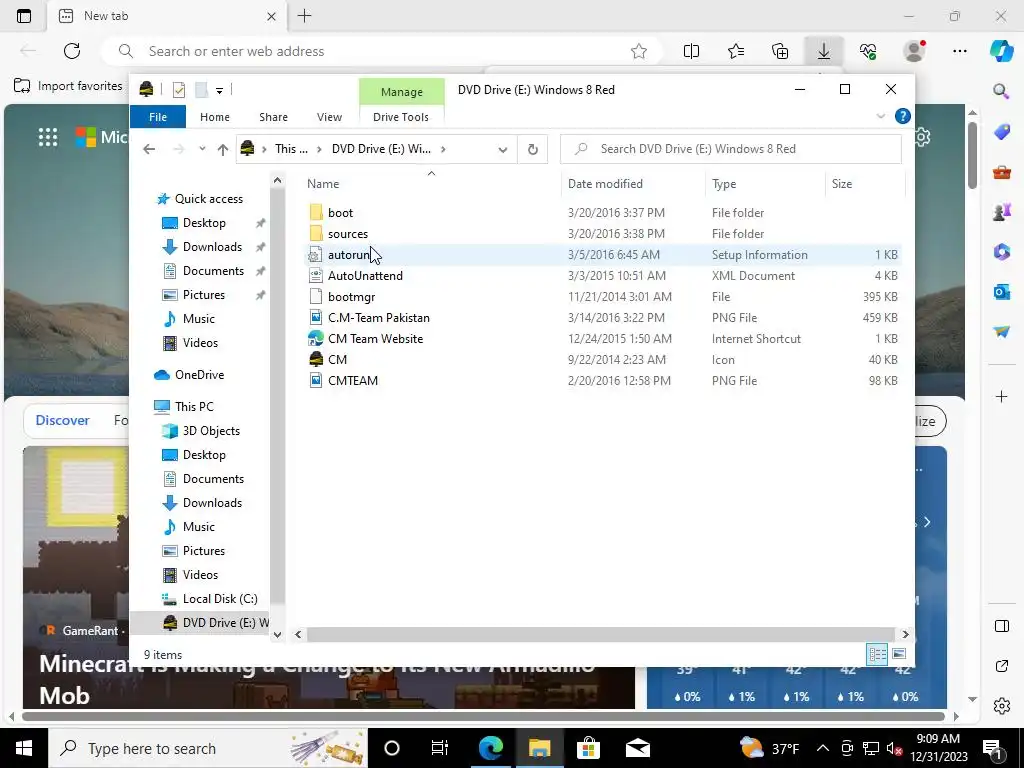Image resolution: width=1024 pixels, height=768 pixels.
Task: Open the View ribbon tab
Action: (329, 117)
